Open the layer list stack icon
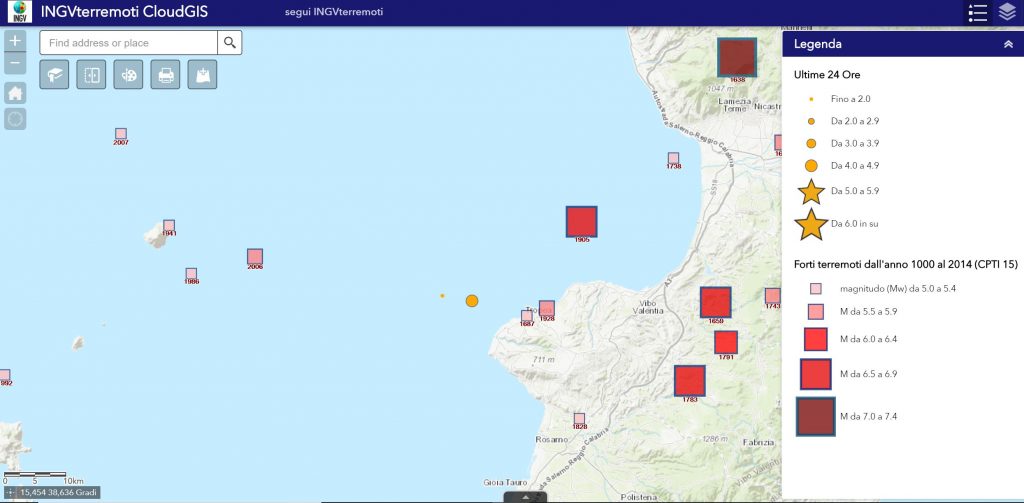This screenshot has height=503, width=1024. tap(1007, 13)
